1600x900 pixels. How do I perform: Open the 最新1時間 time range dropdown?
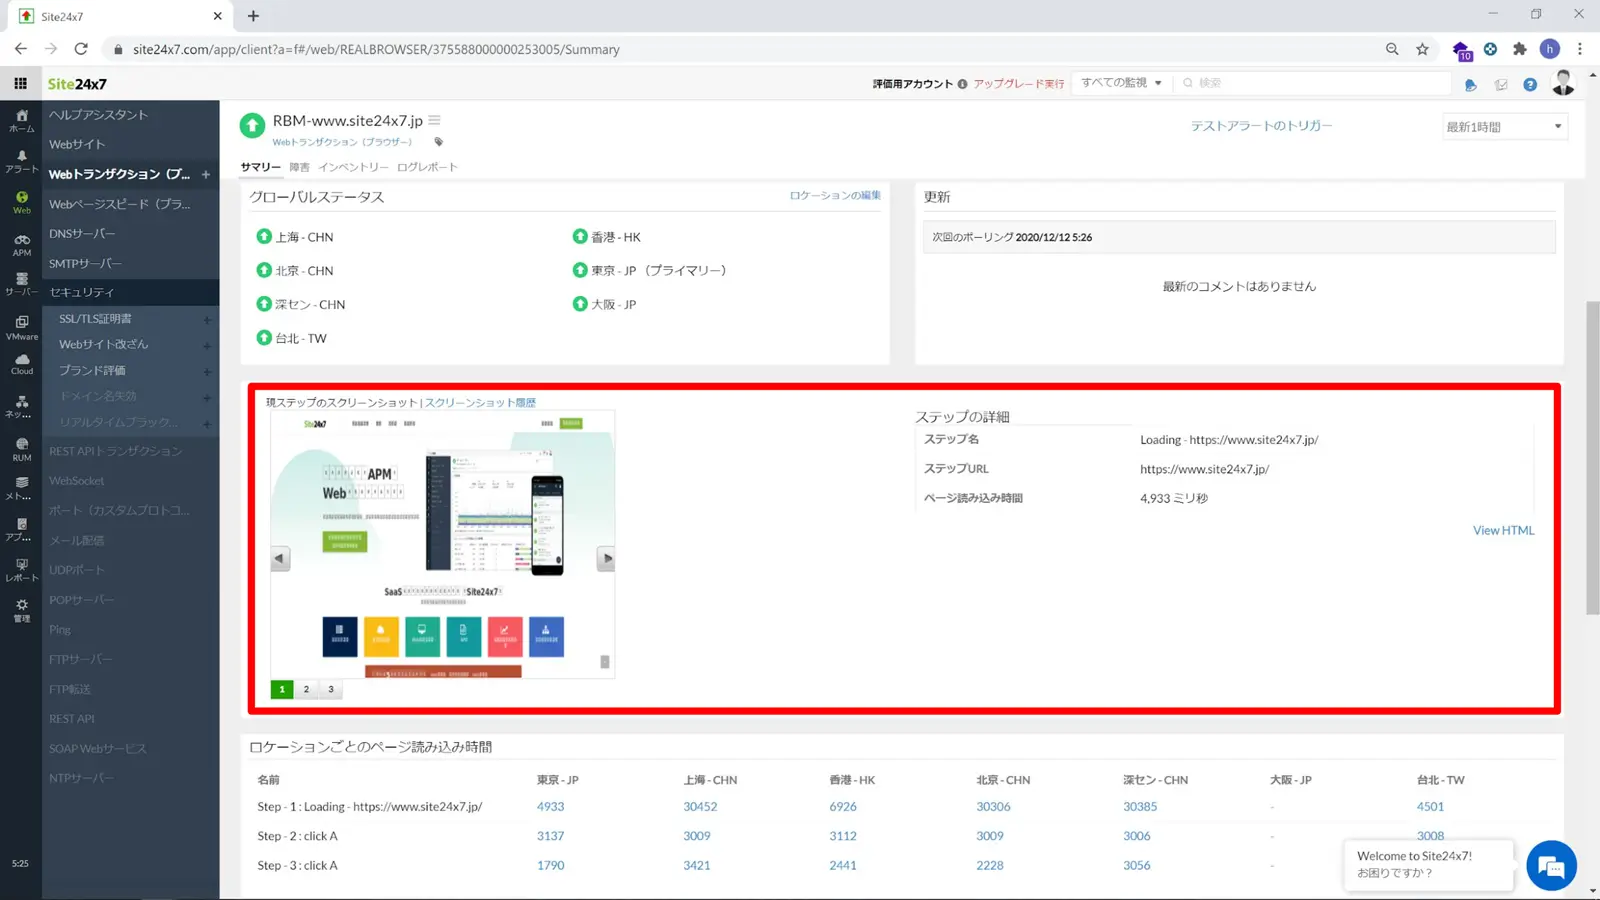point(1504,127)
